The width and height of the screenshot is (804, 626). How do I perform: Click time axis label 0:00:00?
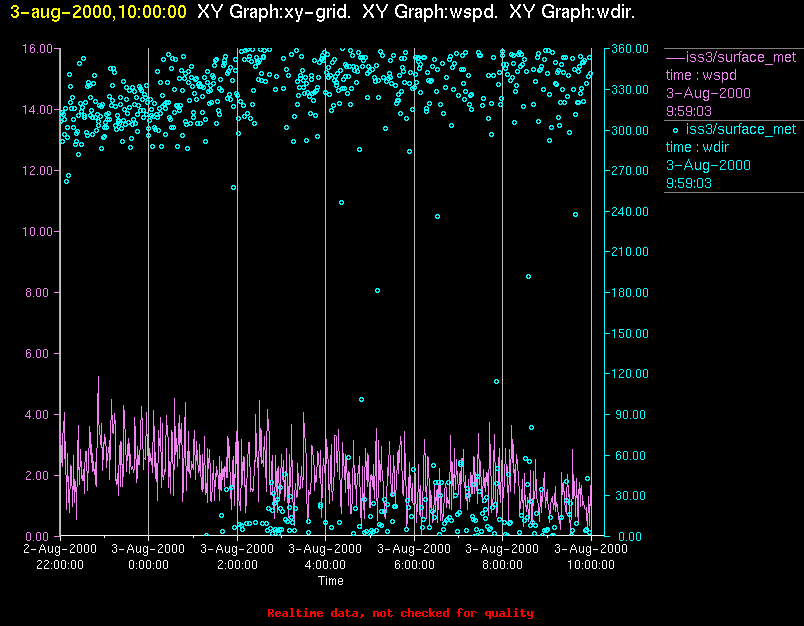click(x=148, y=564)
